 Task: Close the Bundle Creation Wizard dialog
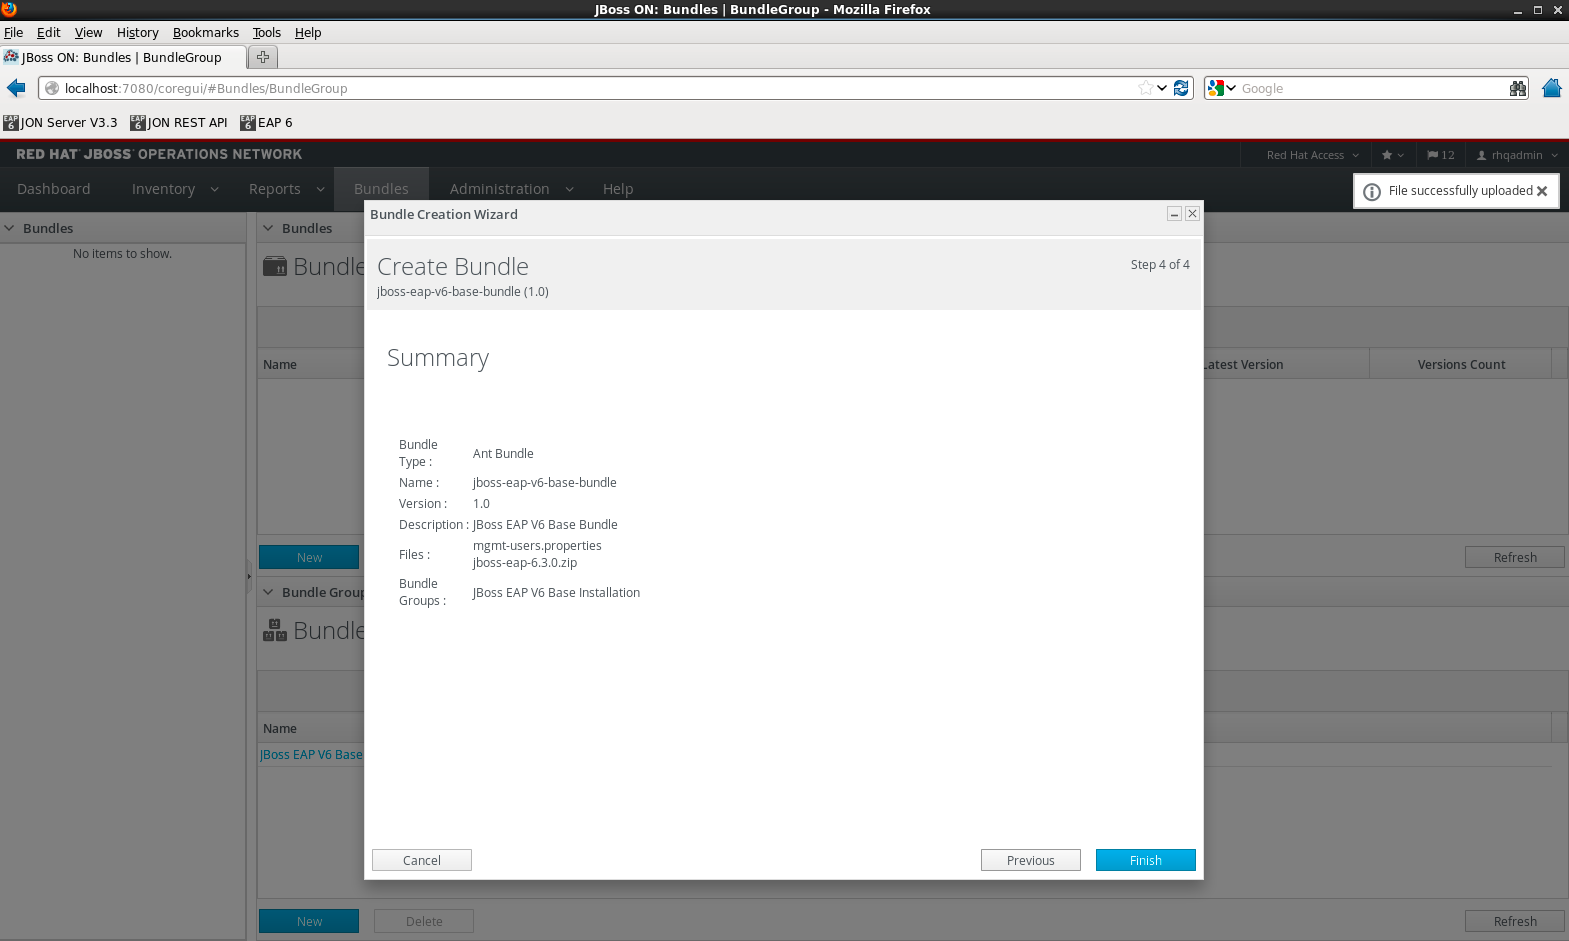[x=1192, y=214]
